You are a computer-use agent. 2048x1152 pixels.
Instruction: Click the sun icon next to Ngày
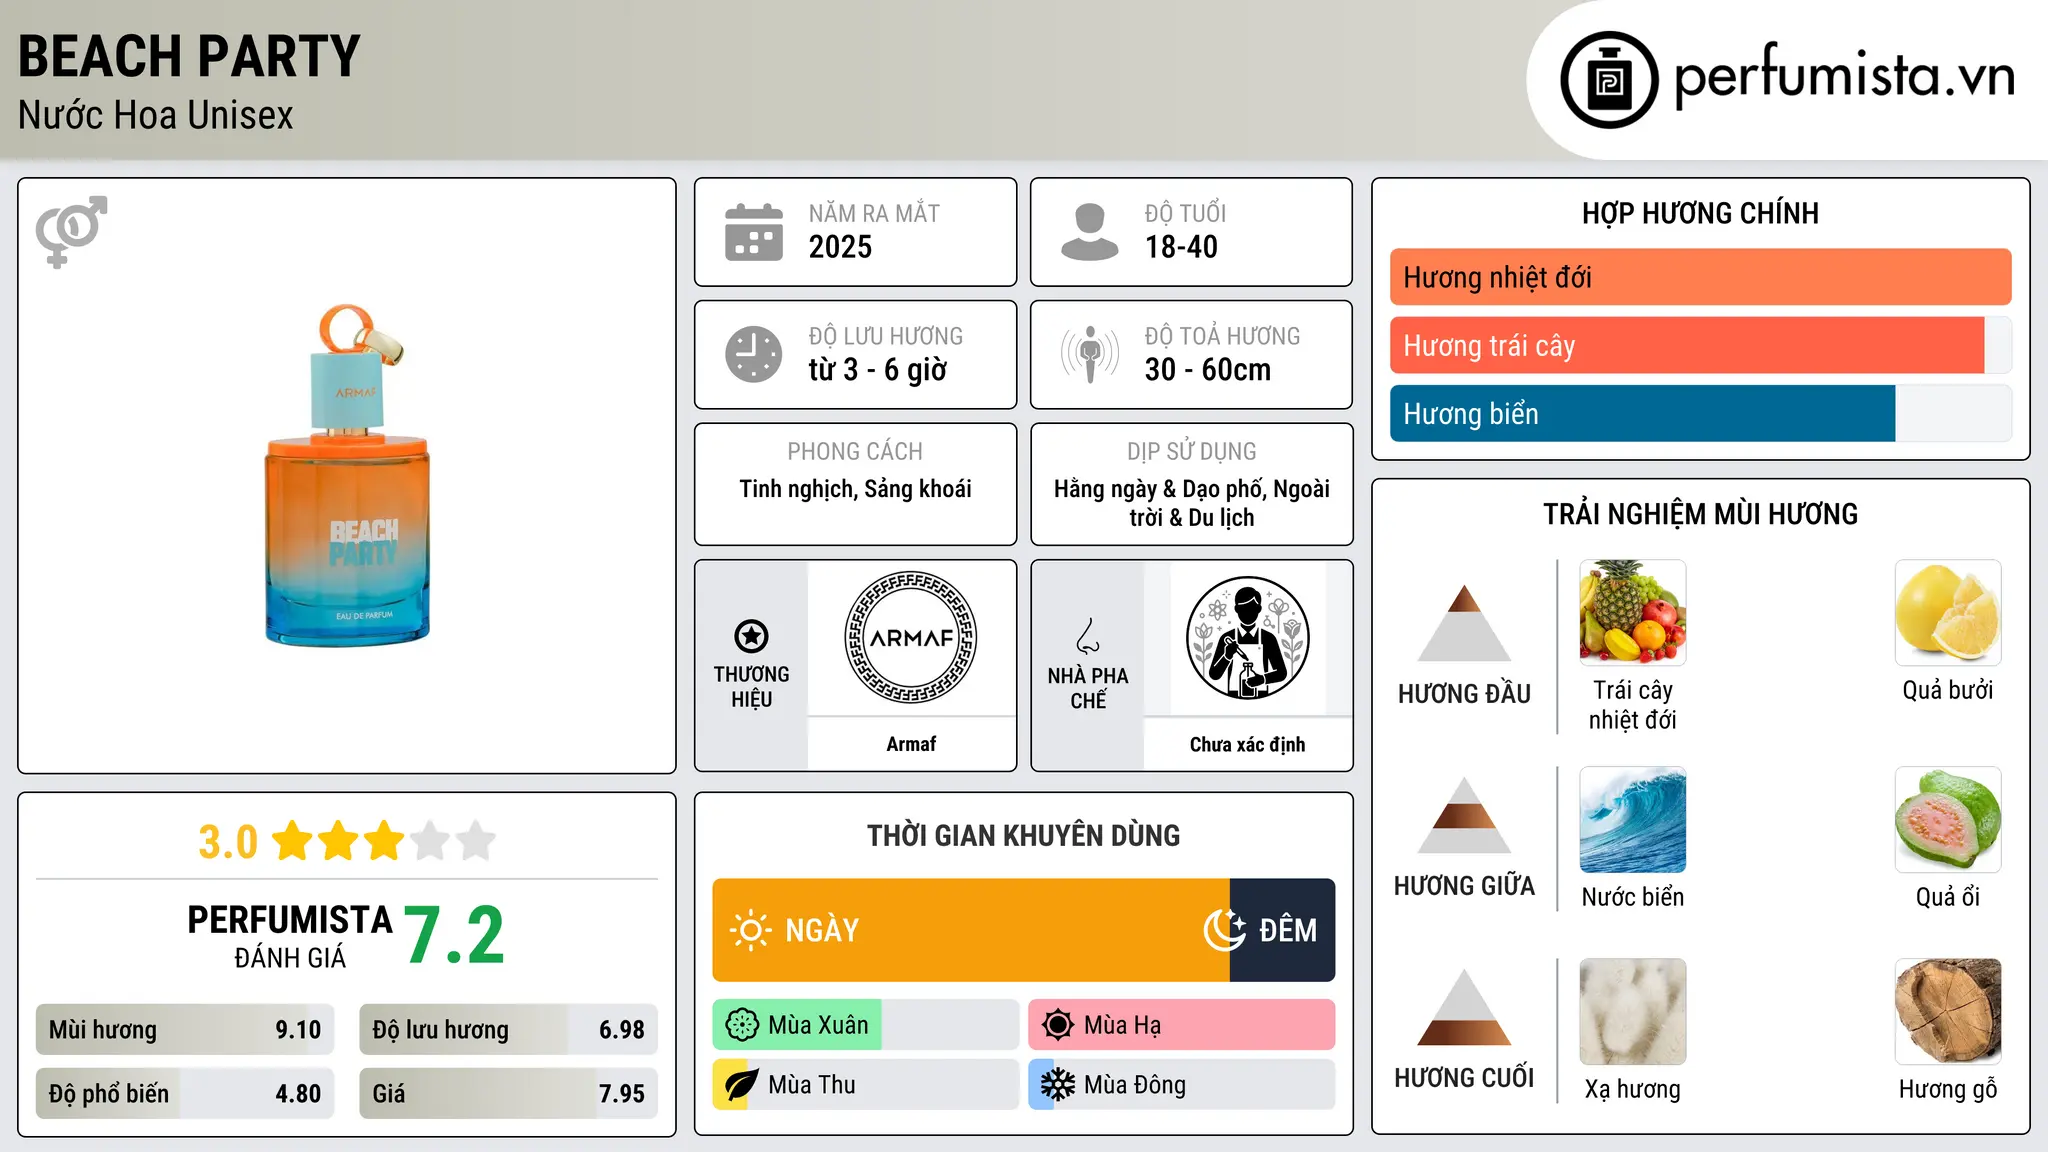(750, 930)
